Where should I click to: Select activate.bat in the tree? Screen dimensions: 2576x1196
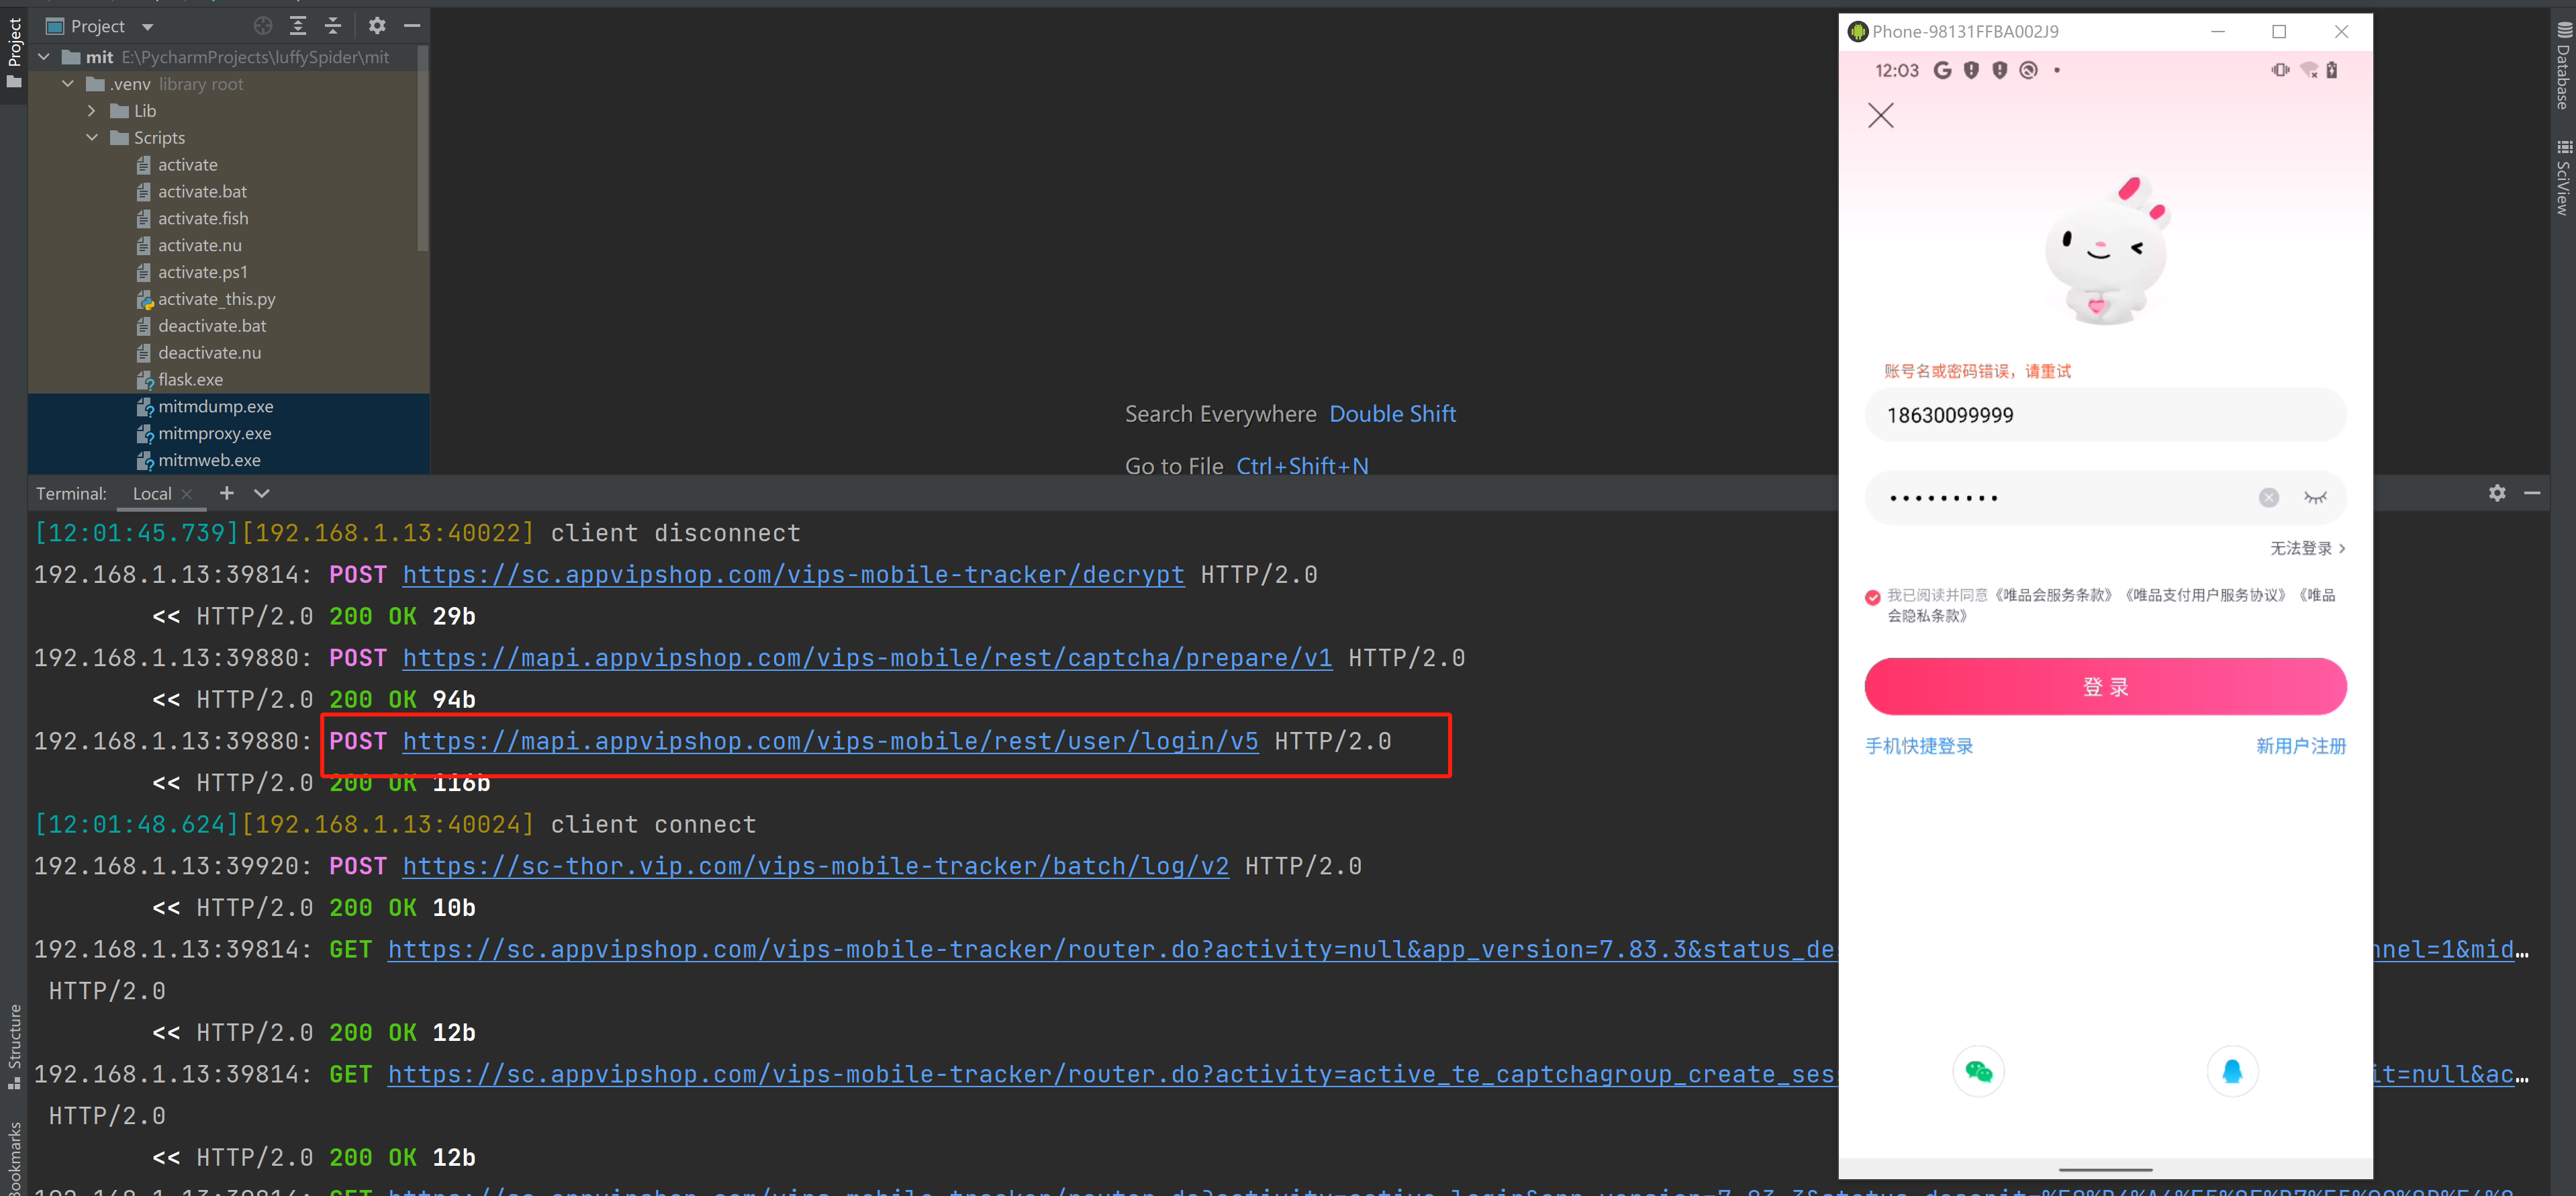(202, 192)
